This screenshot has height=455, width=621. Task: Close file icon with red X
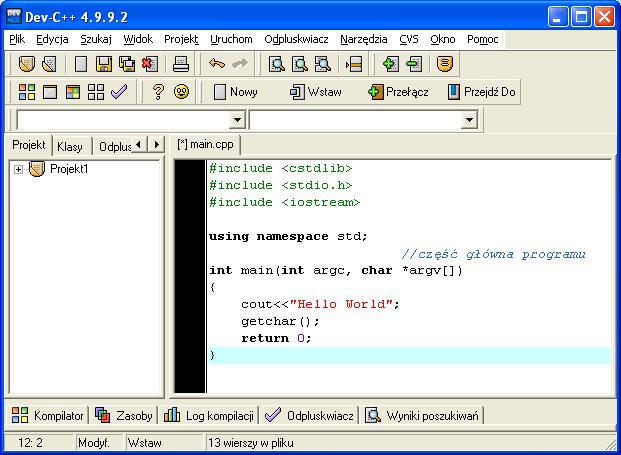click(x=150, y=64)
